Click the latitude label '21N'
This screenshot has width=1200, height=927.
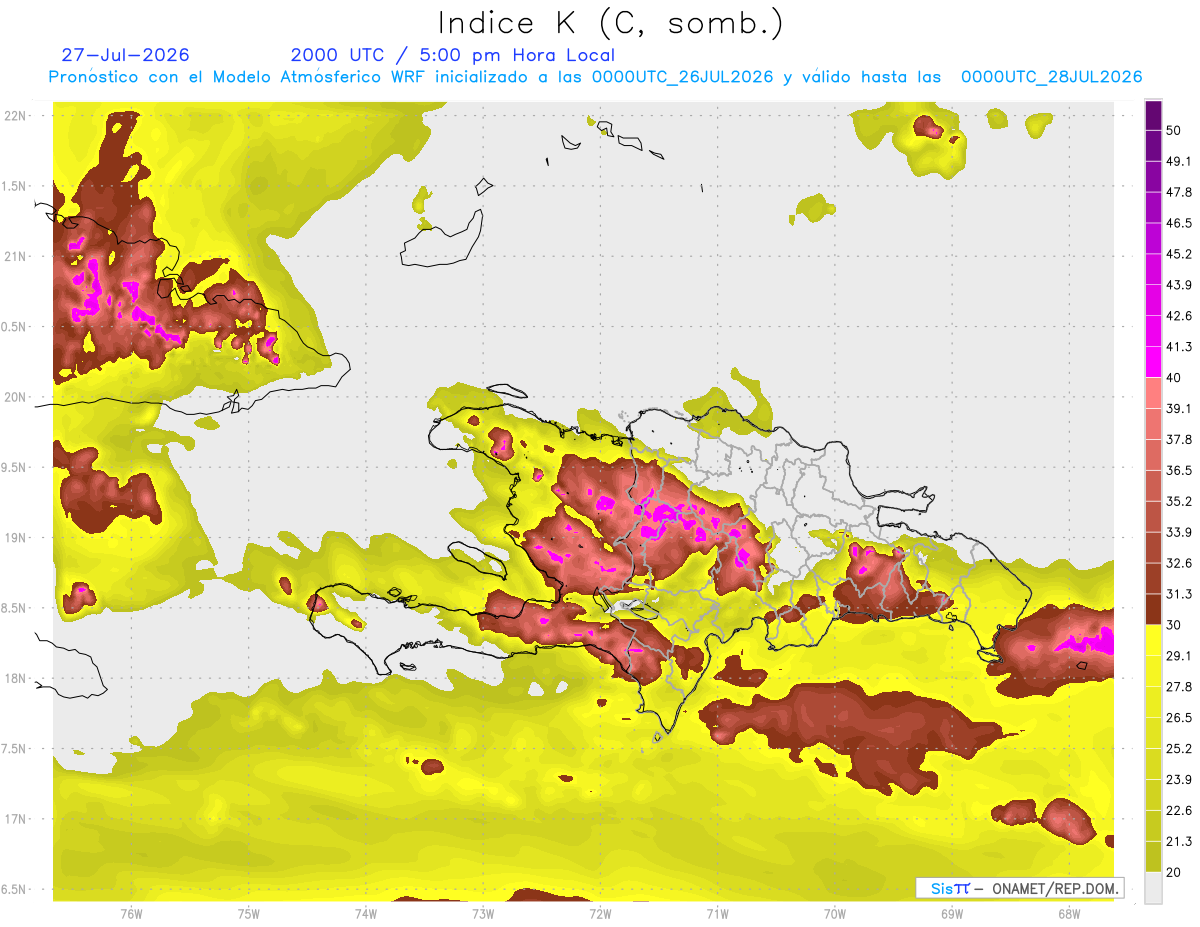coord(16,256)
